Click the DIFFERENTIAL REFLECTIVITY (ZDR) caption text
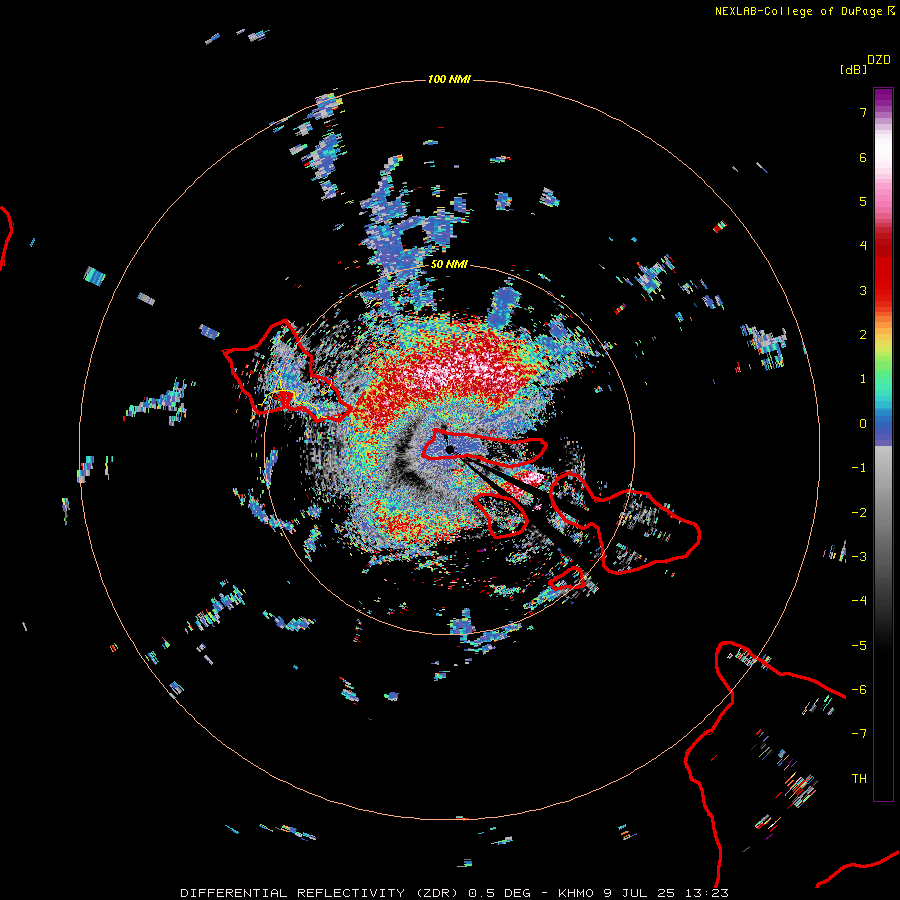 (x=320, y=893)
